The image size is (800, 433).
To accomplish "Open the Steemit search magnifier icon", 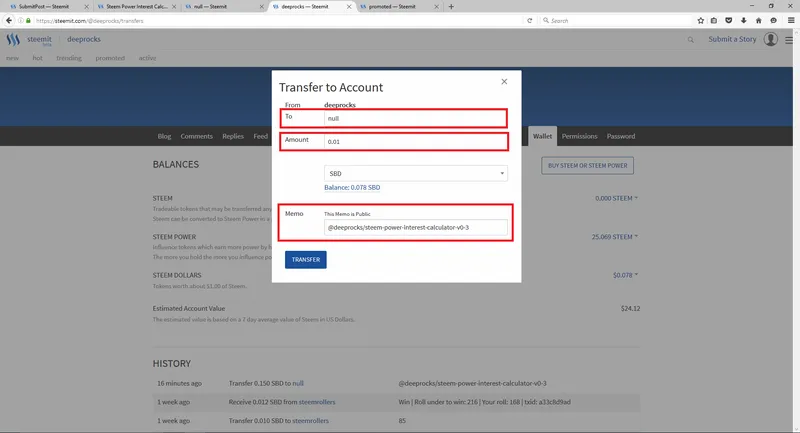I will point(690,39).
